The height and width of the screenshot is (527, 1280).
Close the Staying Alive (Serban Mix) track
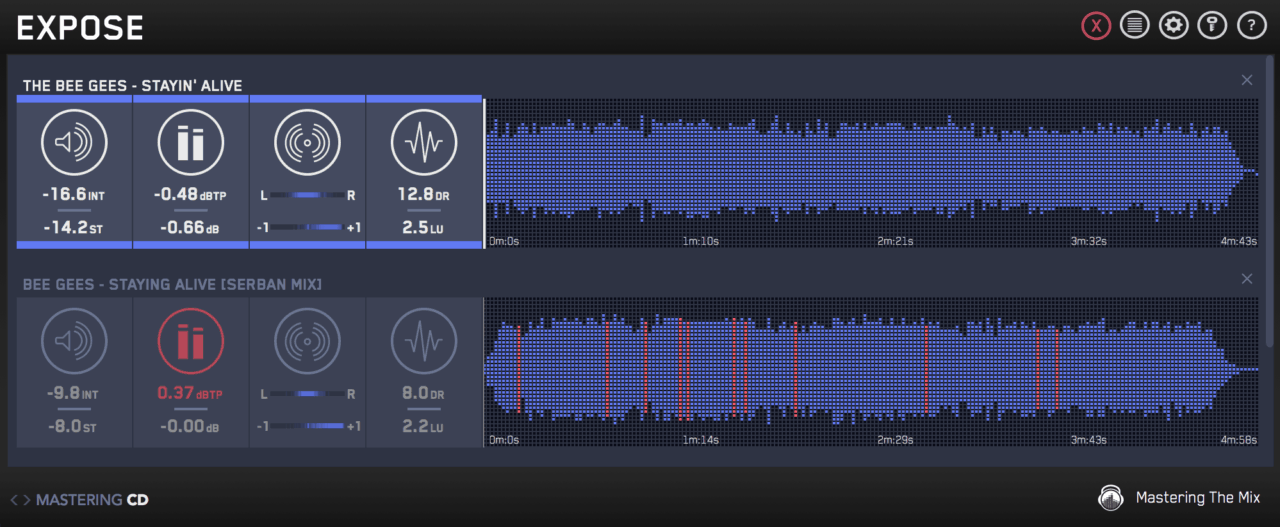click(x=1247, y=279)
